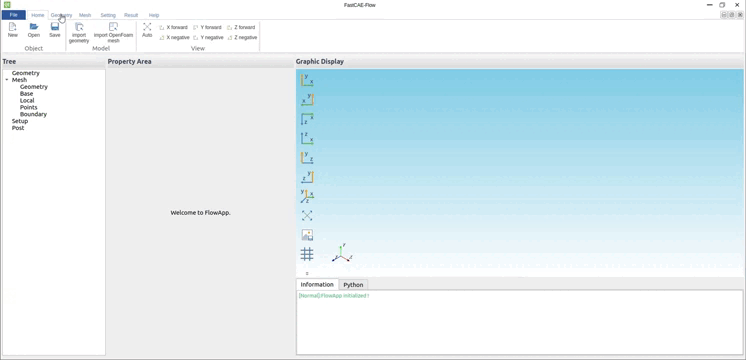This screenshot has width=746, height=360.
Task: Click the XYZ orientation axes widget
Action: coord(342,253)
